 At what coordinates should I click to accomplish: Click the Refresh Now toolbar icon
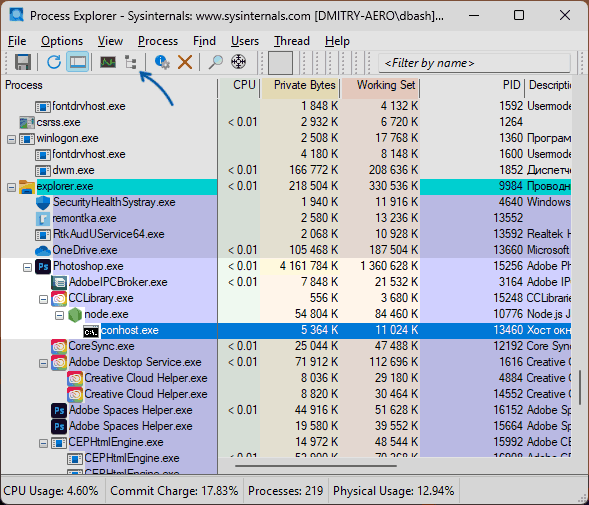54,62
